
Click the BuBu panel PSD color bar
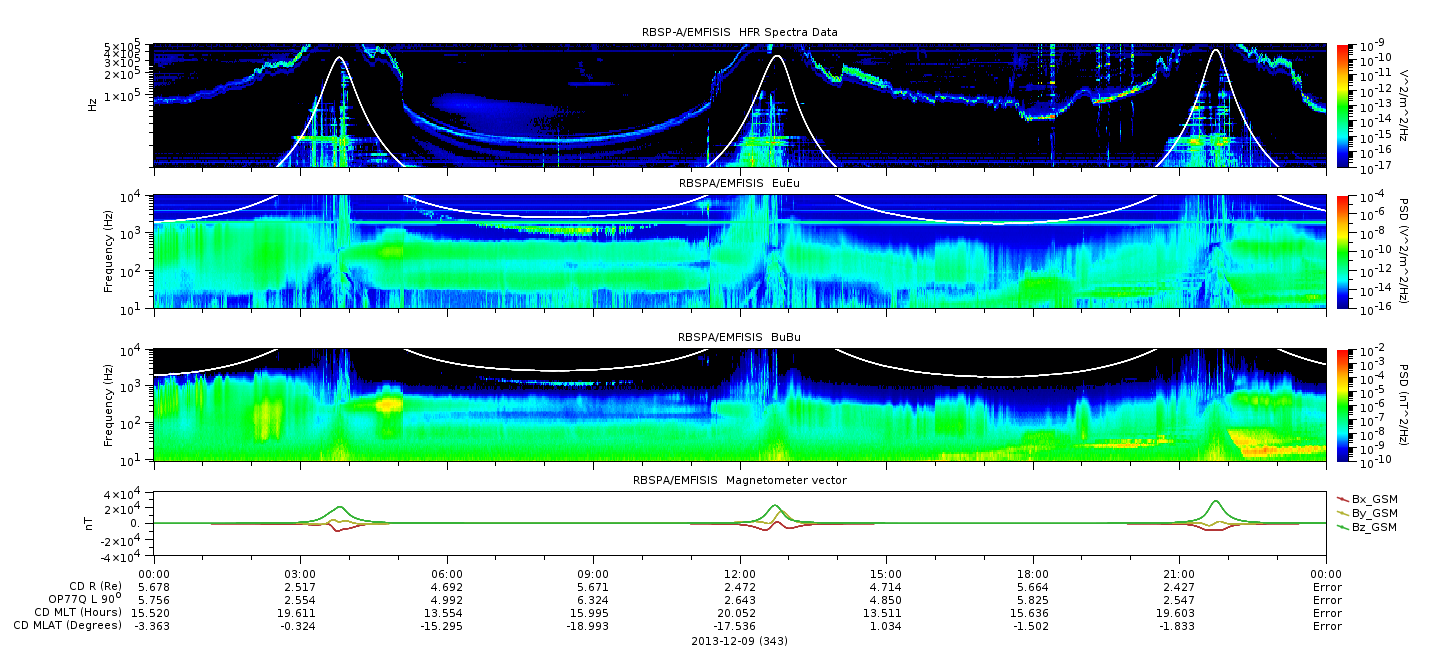[1343, 404]
